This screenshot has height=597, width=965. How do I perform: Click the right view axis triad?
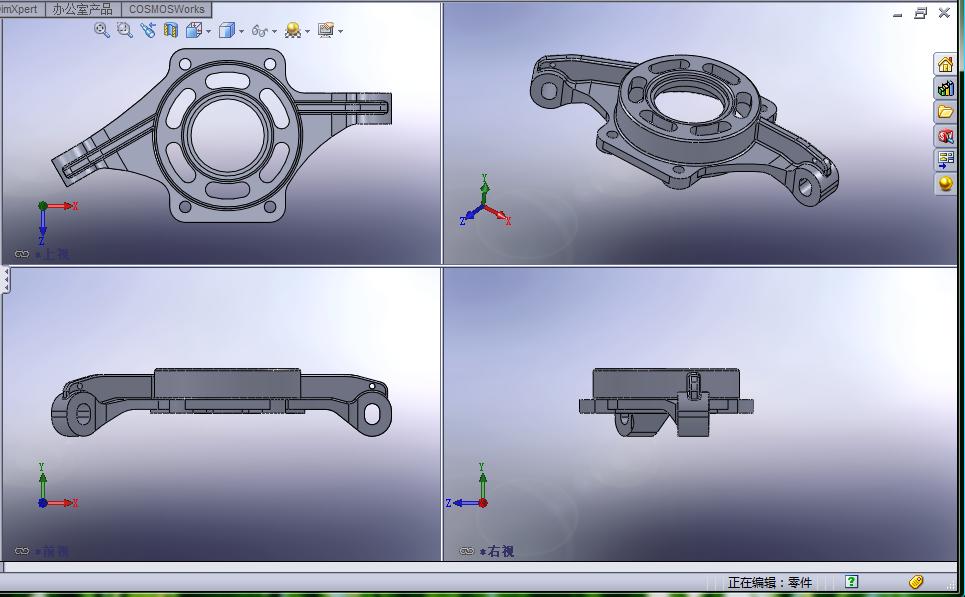[x=467, y=486]
